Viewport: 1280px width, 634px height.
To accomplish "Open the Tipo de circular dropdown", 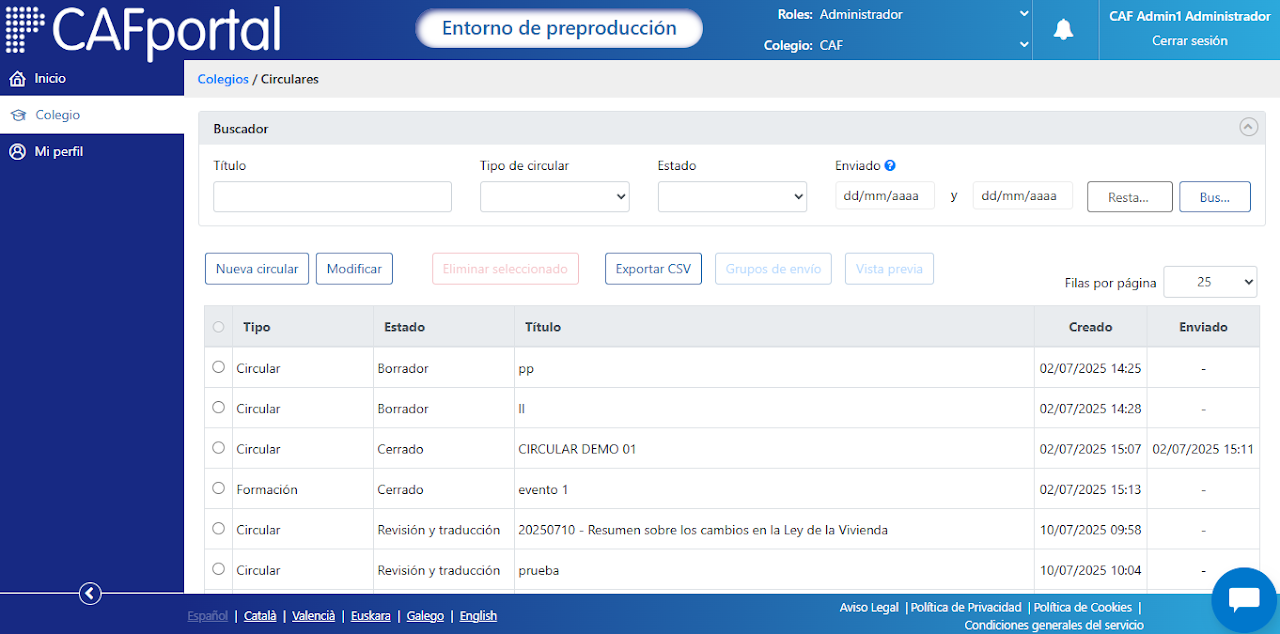I will point(555,197).
